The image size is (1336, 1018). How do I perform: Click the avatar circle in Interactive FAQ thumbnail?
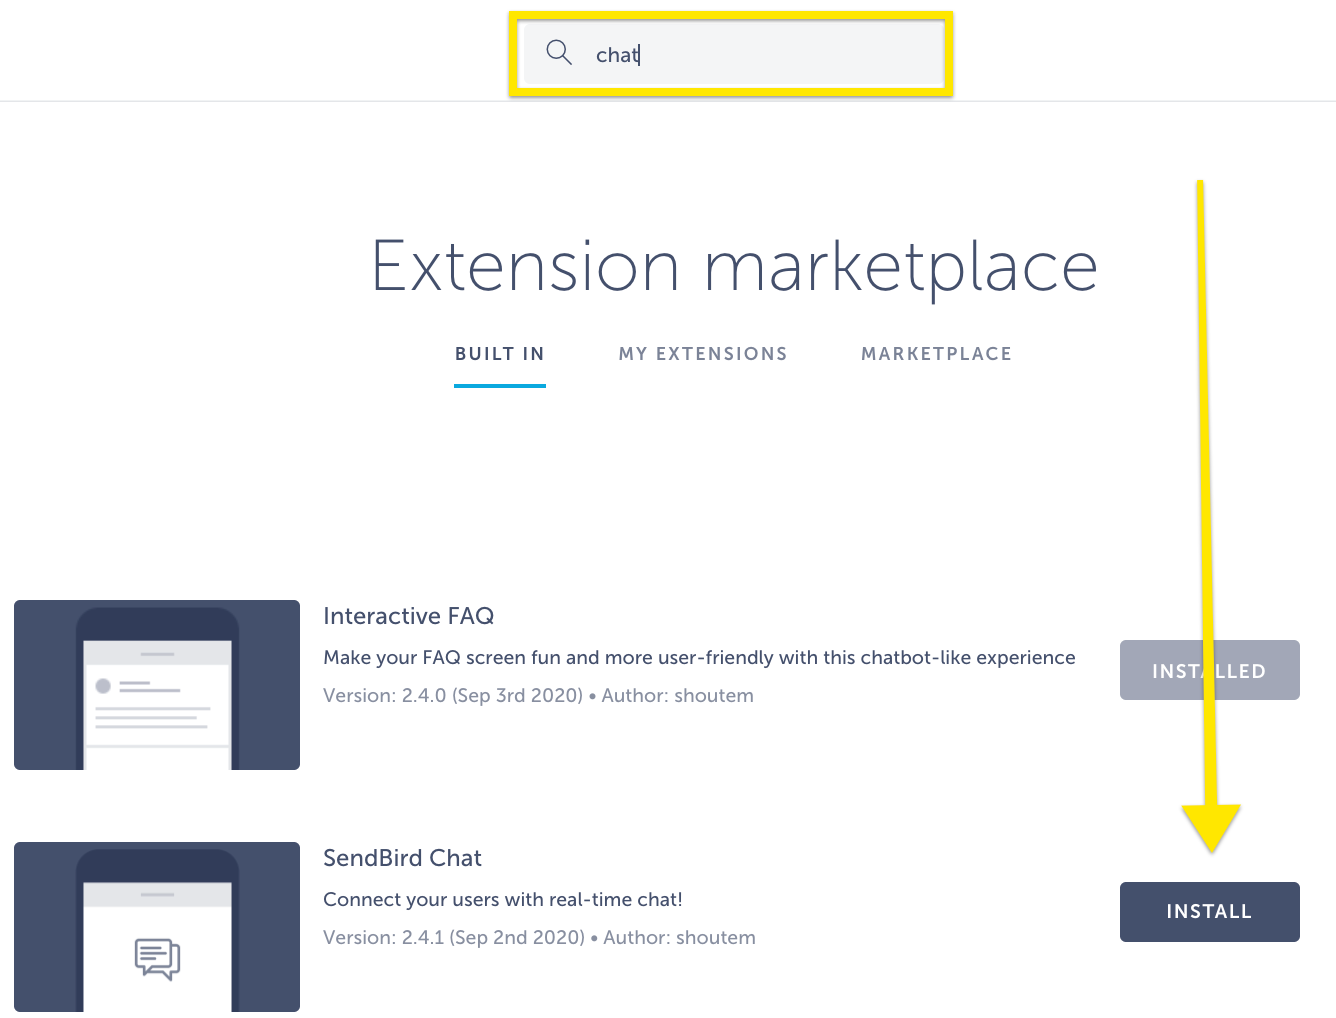pyautogui.click(x=102, y=686)
